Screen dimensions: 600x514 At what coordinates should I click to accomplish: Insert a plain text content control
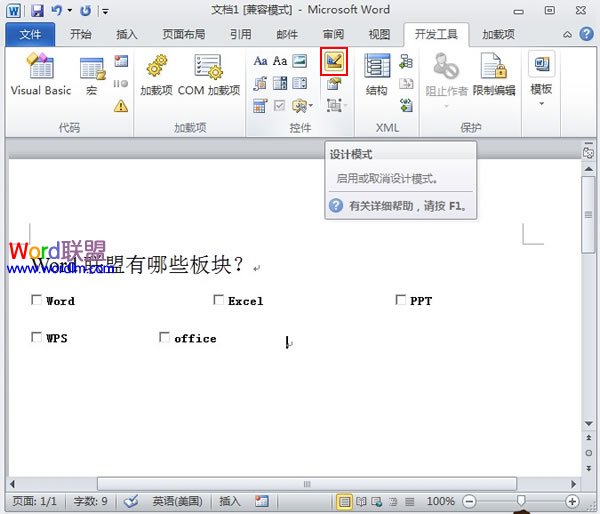280,61
